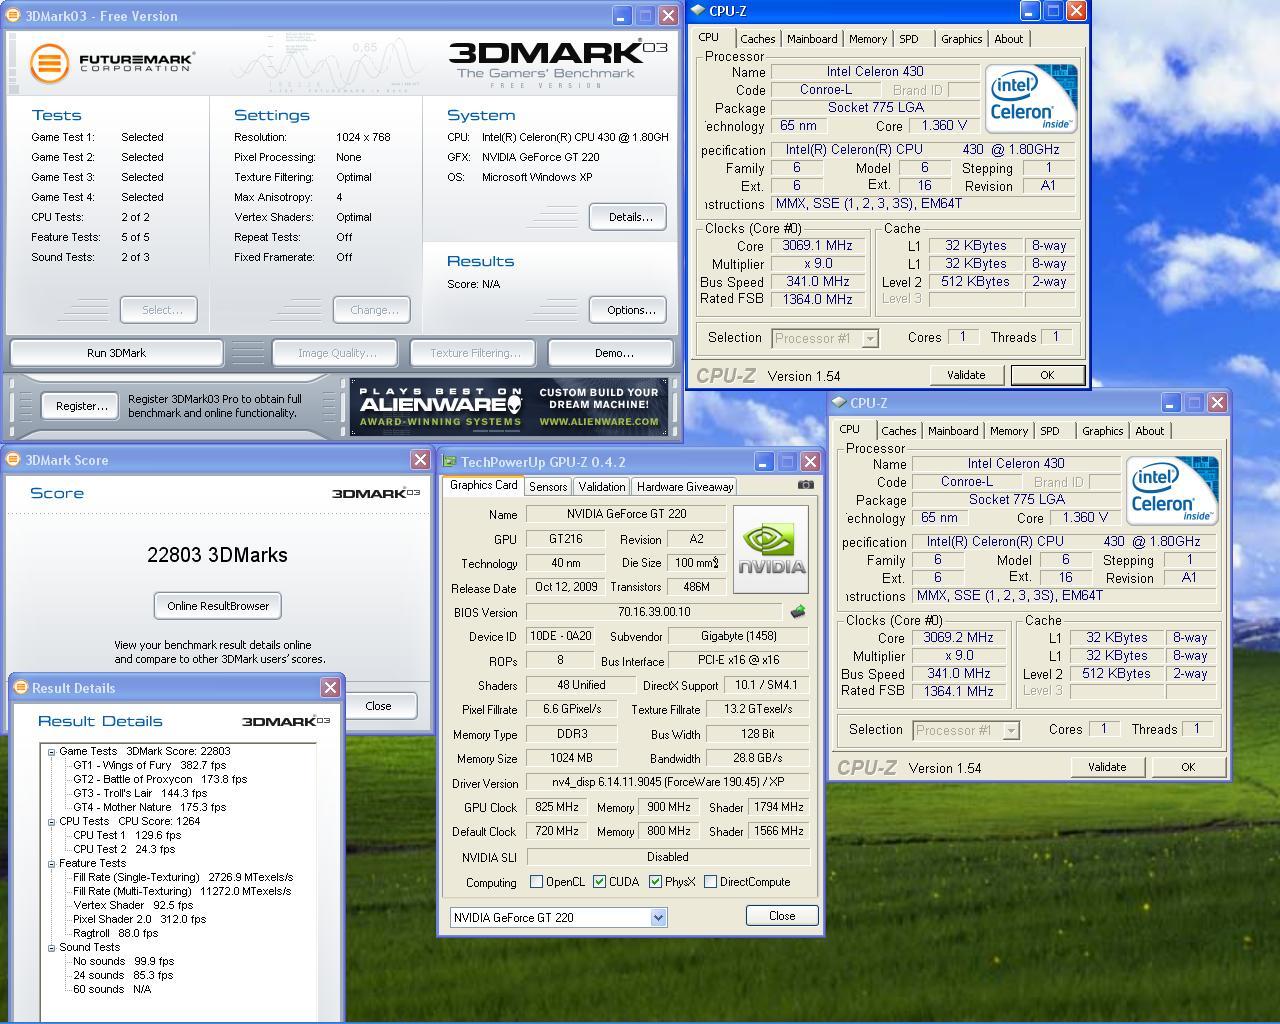This screenshot has width=1280, height=1024.
Task: Collapse the CPU Tests tree node
Action: pos(51,821)
